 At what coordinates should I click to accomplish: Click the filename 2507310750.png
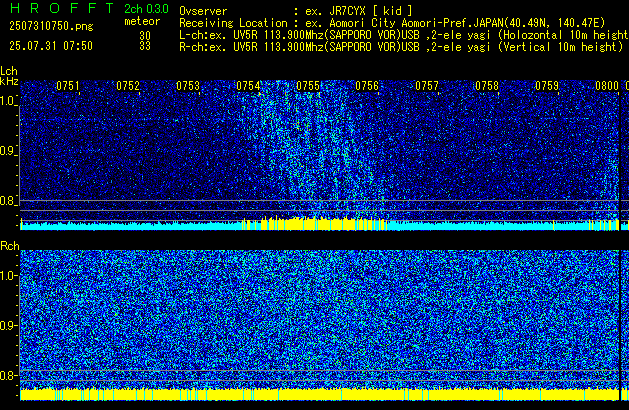(51, 26)
